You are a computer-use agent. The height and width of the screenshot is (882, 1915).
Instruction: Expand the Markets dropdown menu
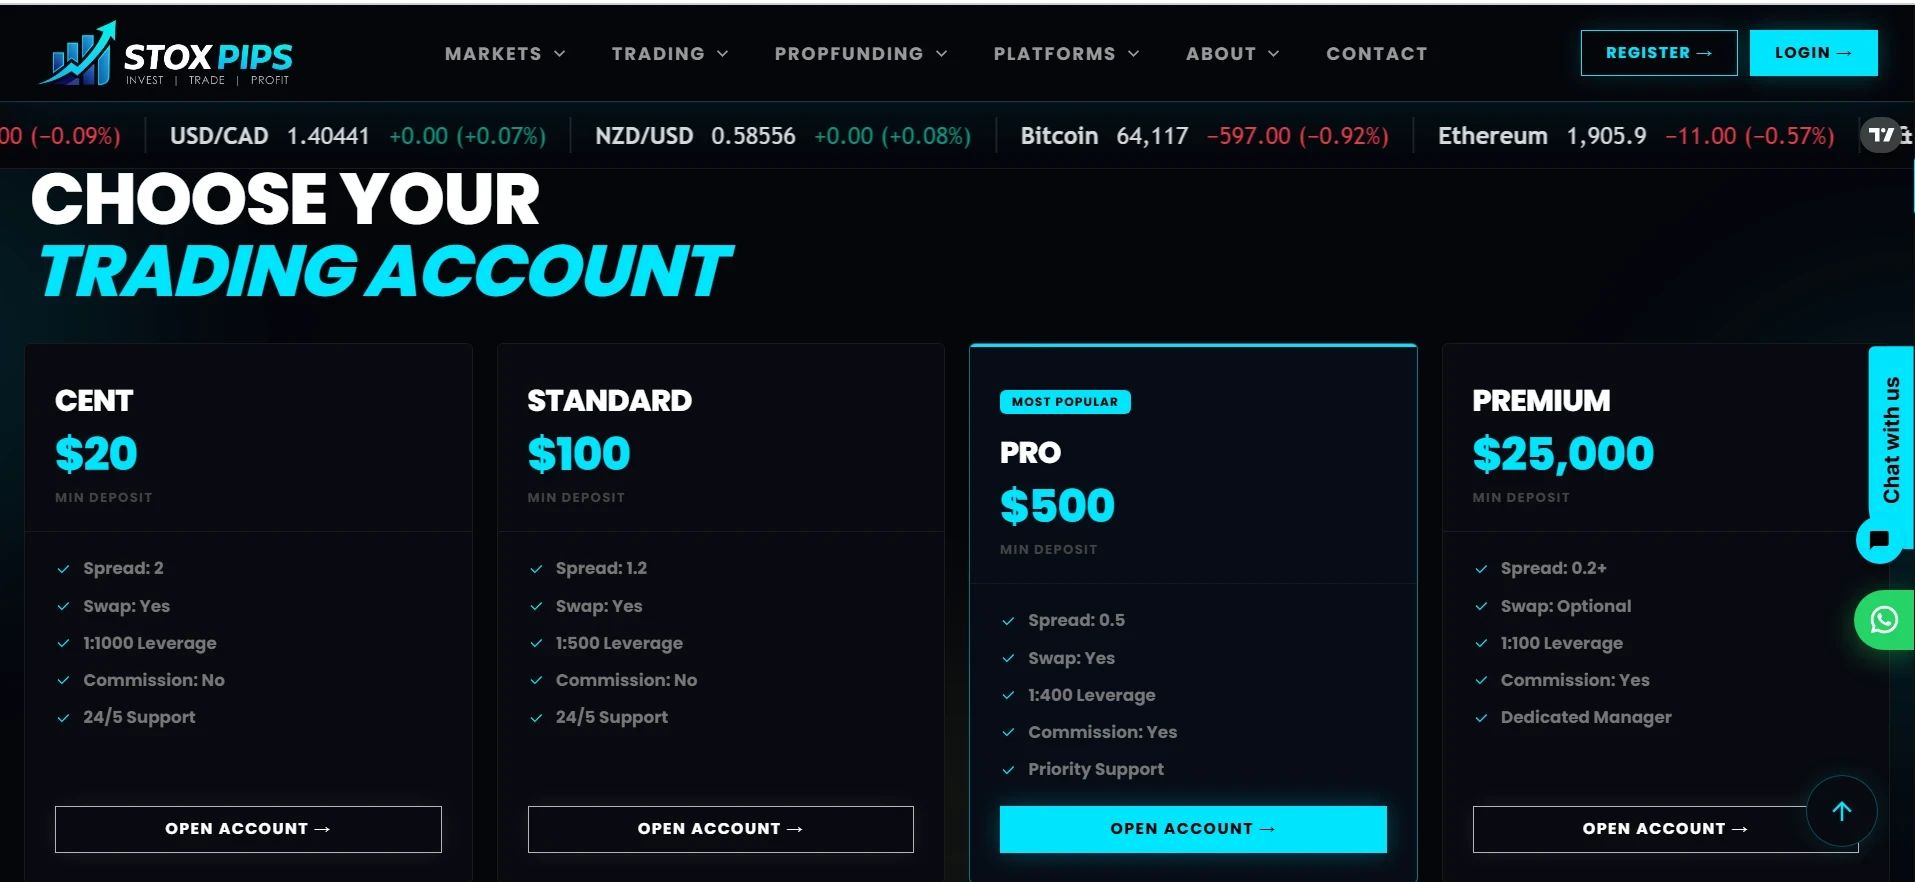505,54
